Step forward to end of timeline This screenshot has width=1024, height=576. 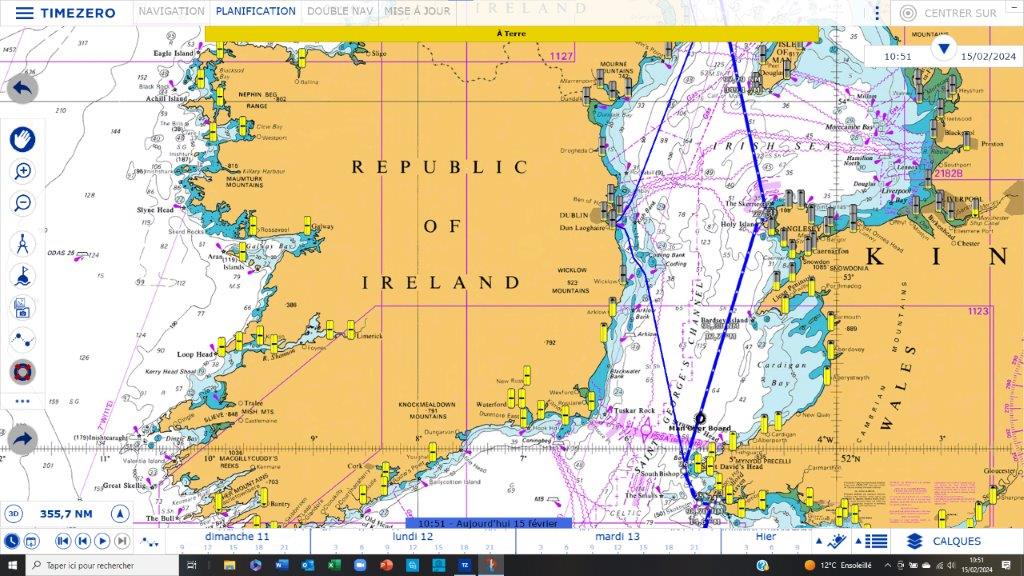[121, 541]
